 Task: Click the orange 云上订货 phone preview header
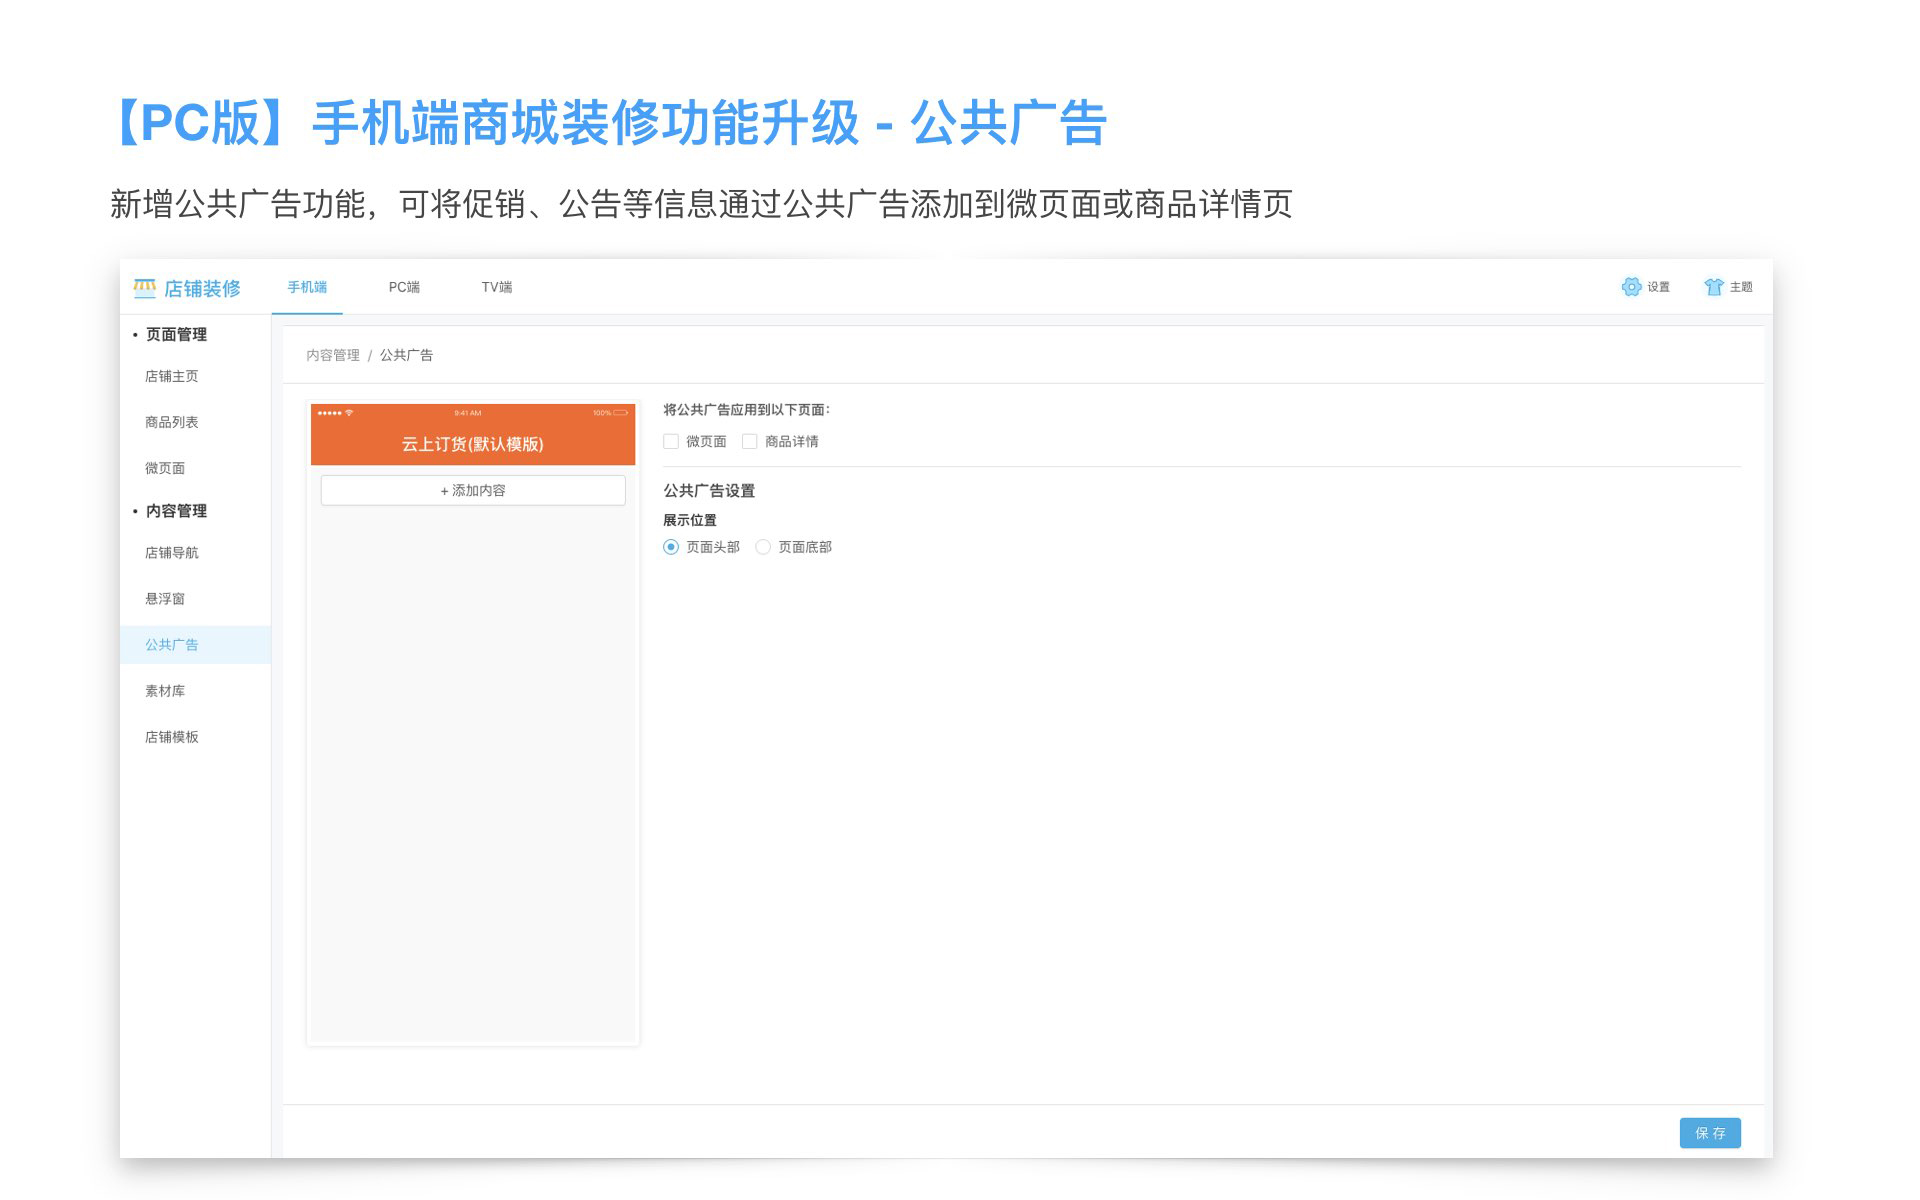pyautogui.click(x=473, y=443)
